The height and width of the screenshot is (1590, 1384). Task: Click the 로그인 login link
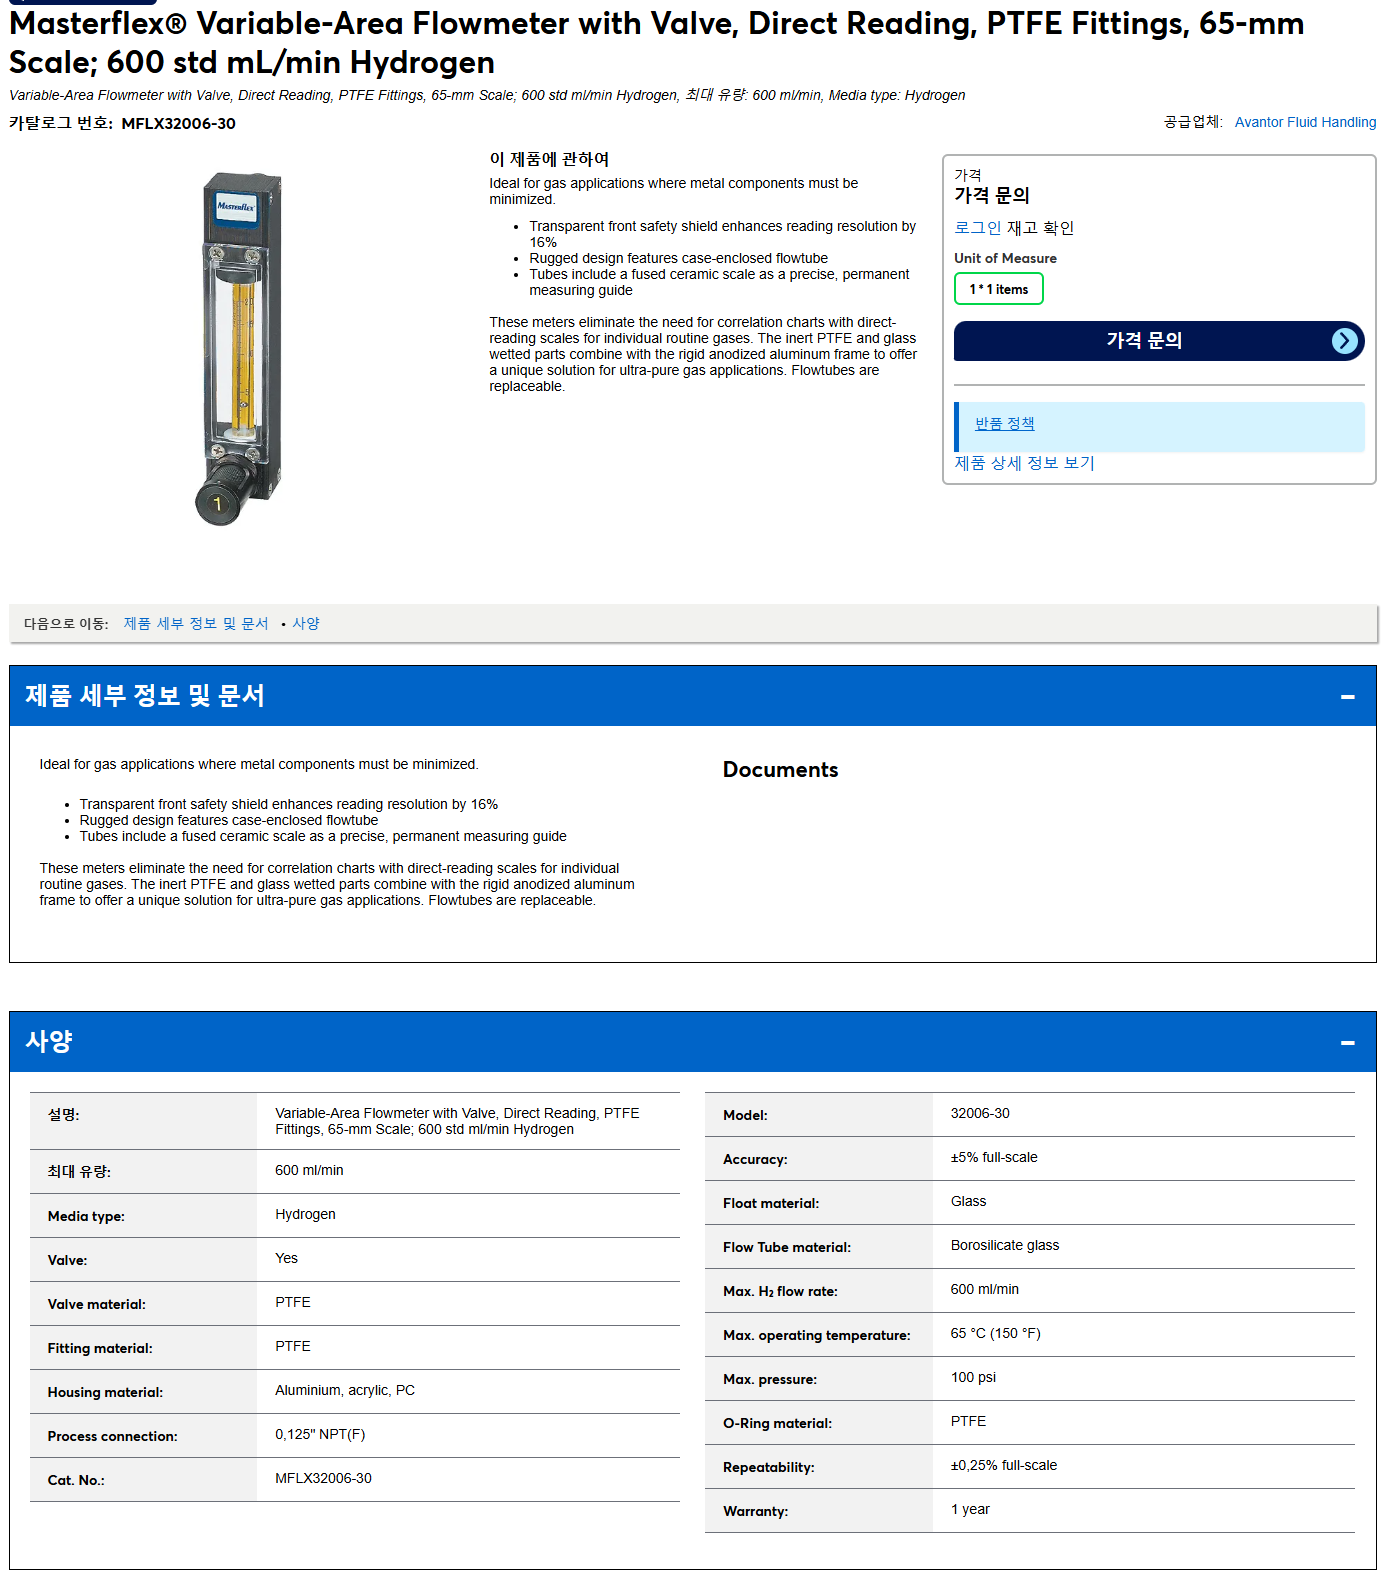(977, 228)
